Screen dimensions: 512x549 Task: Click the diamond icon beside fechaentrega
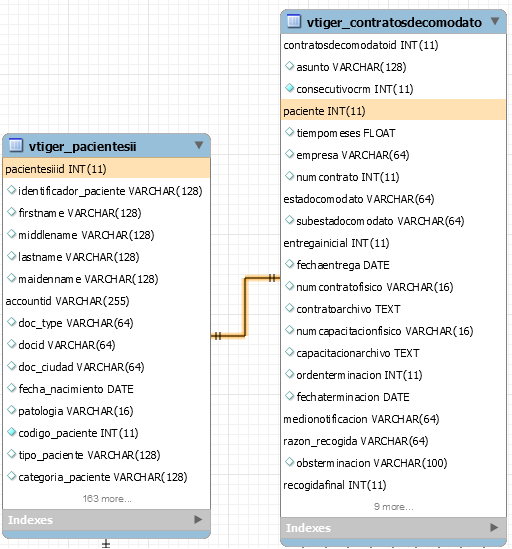[289, 264]
